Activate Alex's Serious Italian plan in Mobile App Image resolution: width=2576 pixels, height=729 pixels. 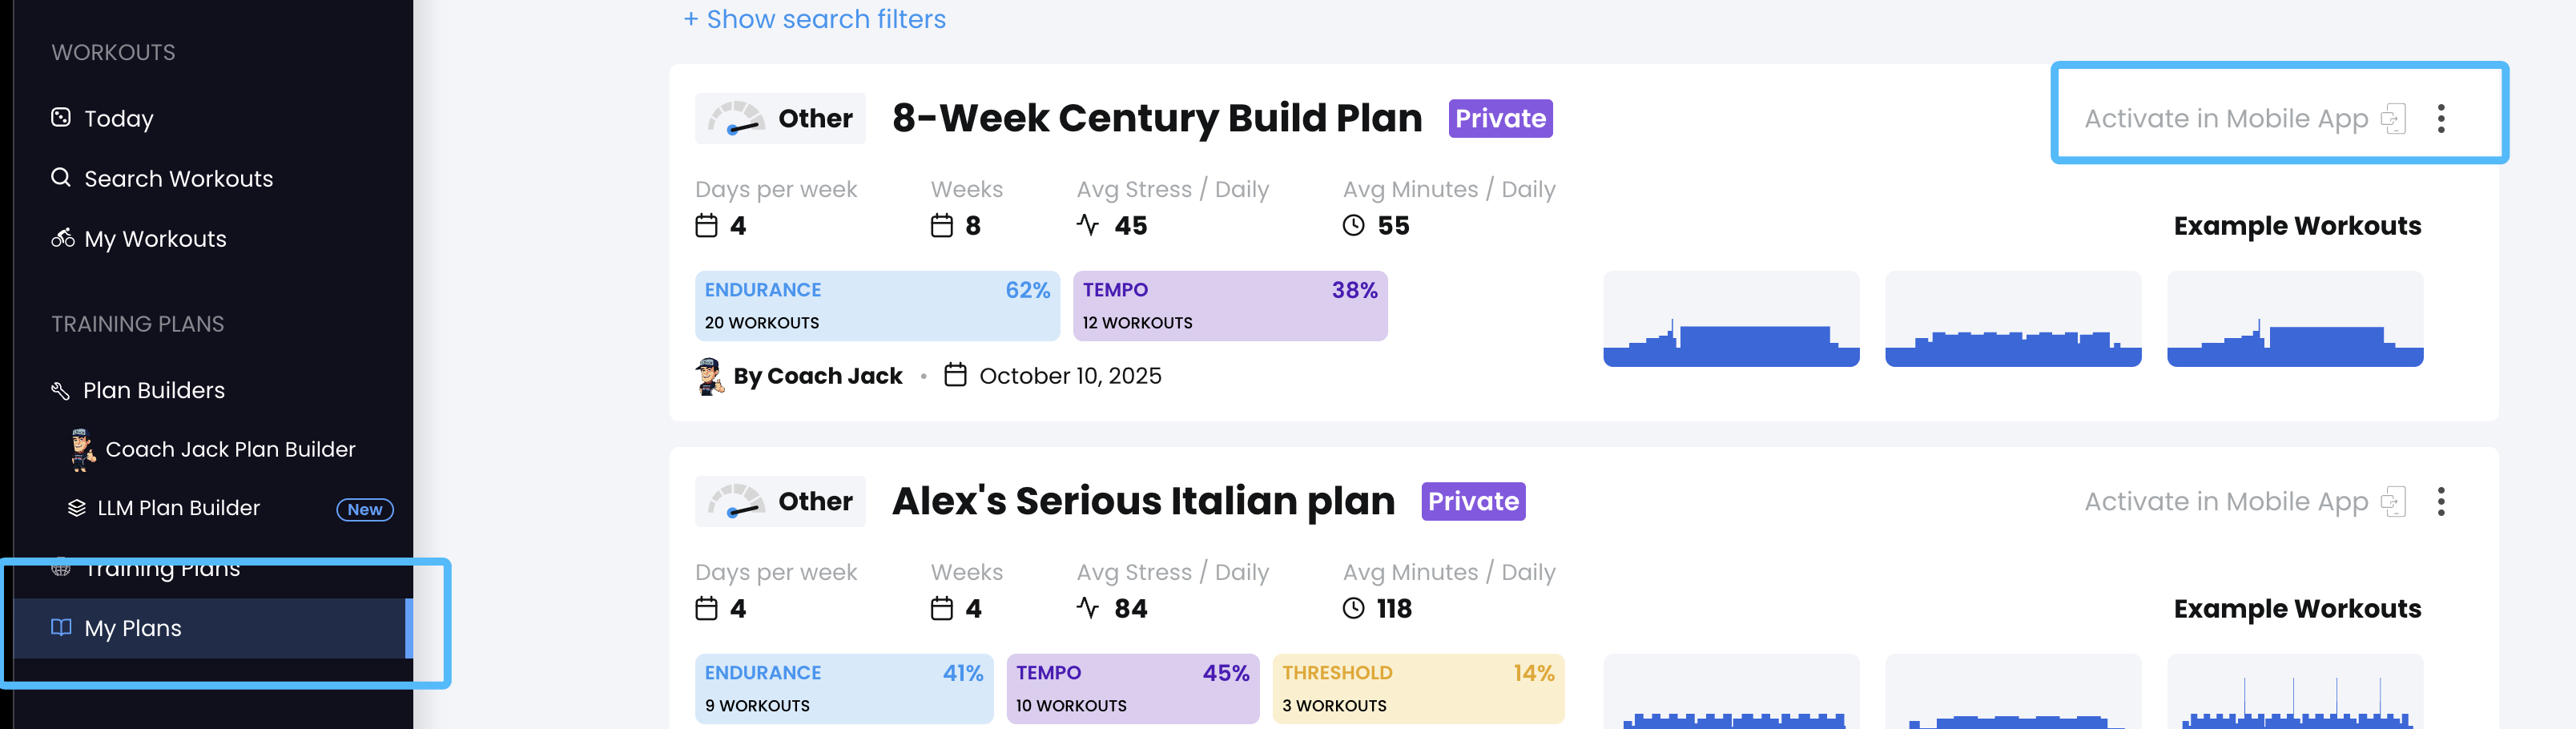(x=2226, y=502)
